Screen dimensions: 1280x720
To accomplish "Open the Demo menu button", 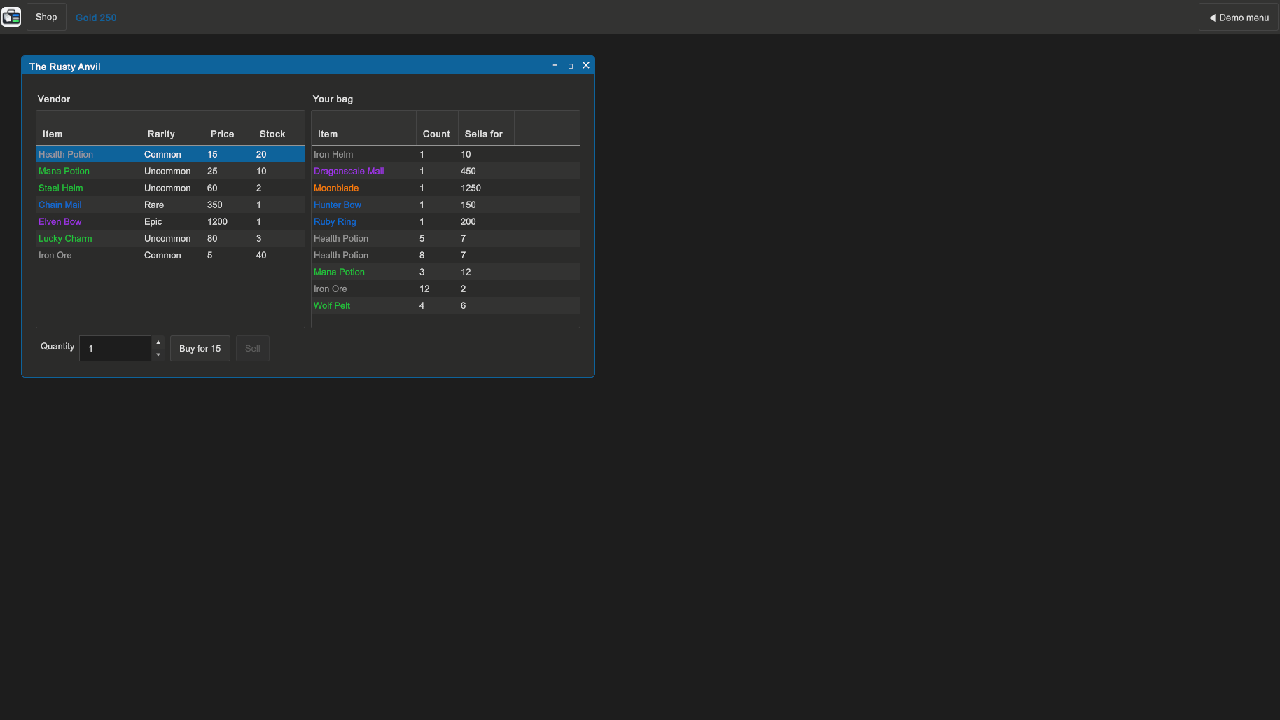I will (x=1238, y=17).
